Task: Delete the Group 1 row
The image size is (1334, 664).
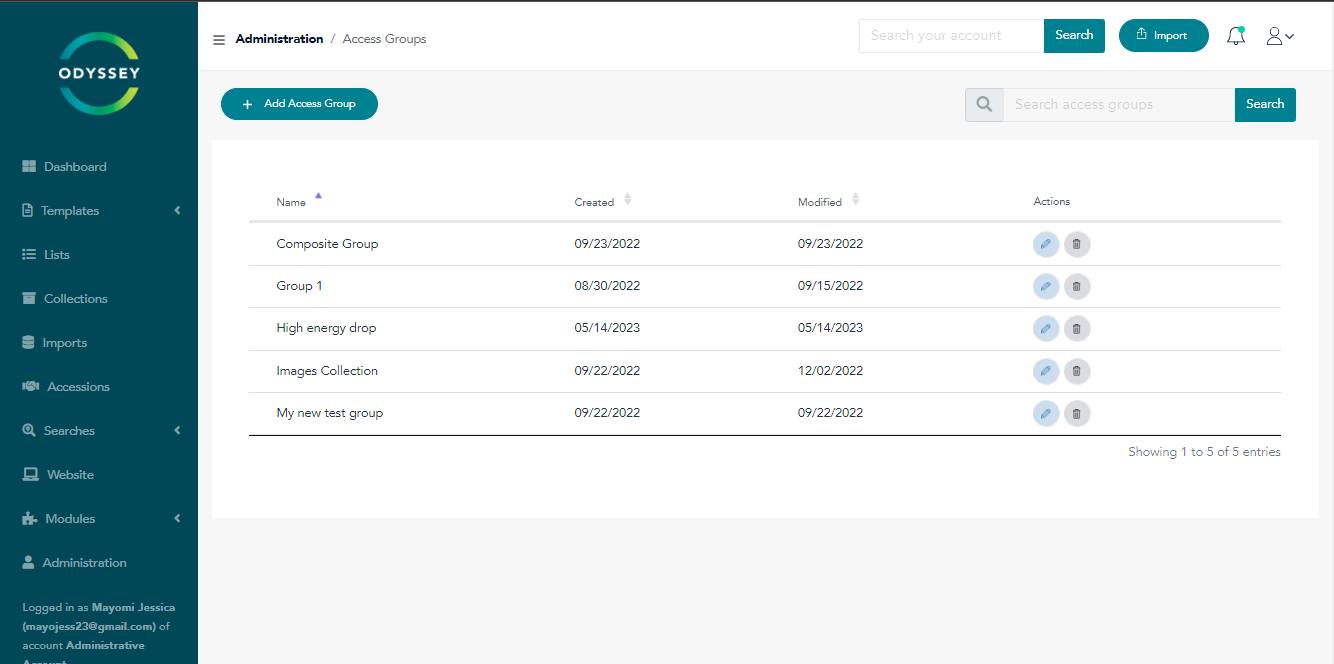Action: pyautogui.click(x=1077, y=286)
